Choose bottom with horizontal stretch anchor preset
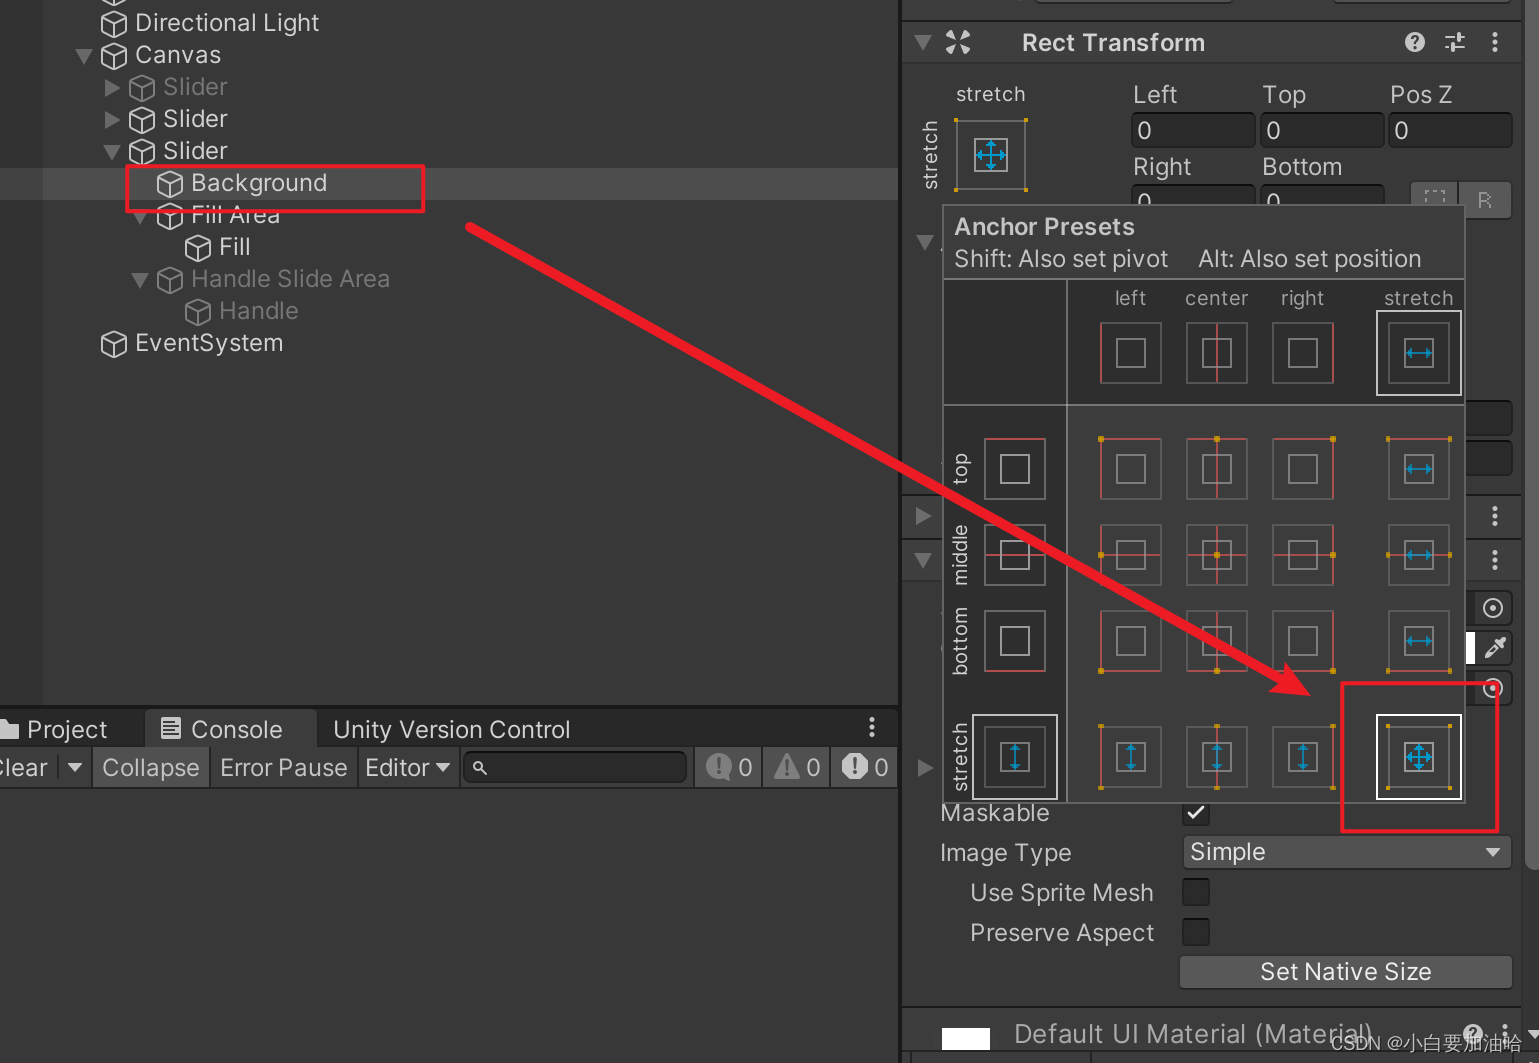Viewport: 1539px width, 1063px height. pyautogui.click(x=1419, y=641)
